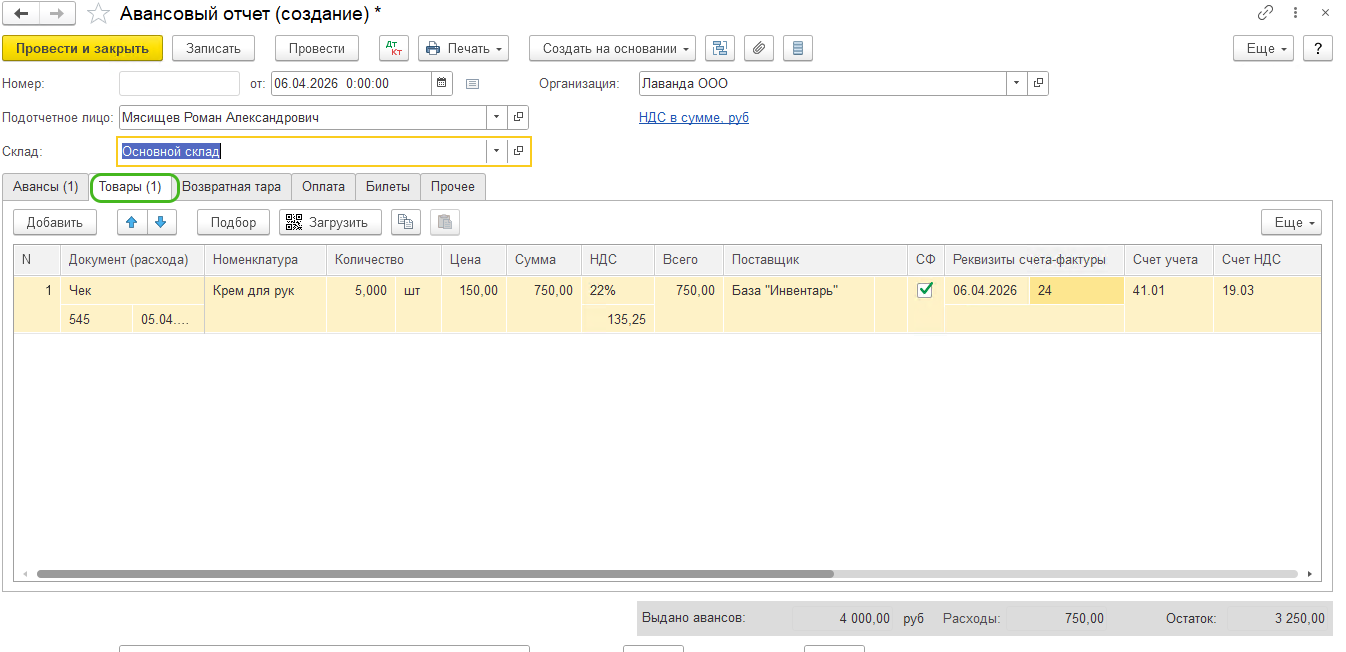Show Дт/Кт accounting entries
Image resolution: width=1346 pixels, height=652 pixels.
click(x=394, y=48)
